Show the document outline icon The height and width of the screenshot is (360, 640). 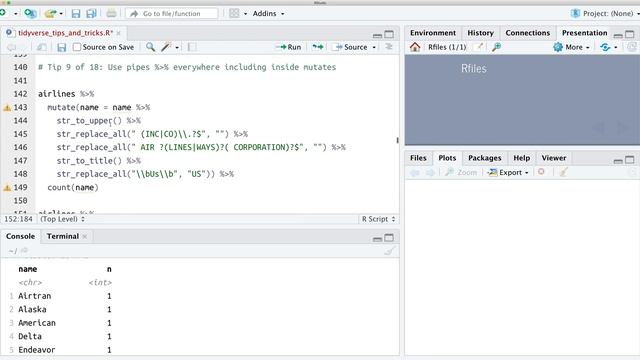coord(389,47)
